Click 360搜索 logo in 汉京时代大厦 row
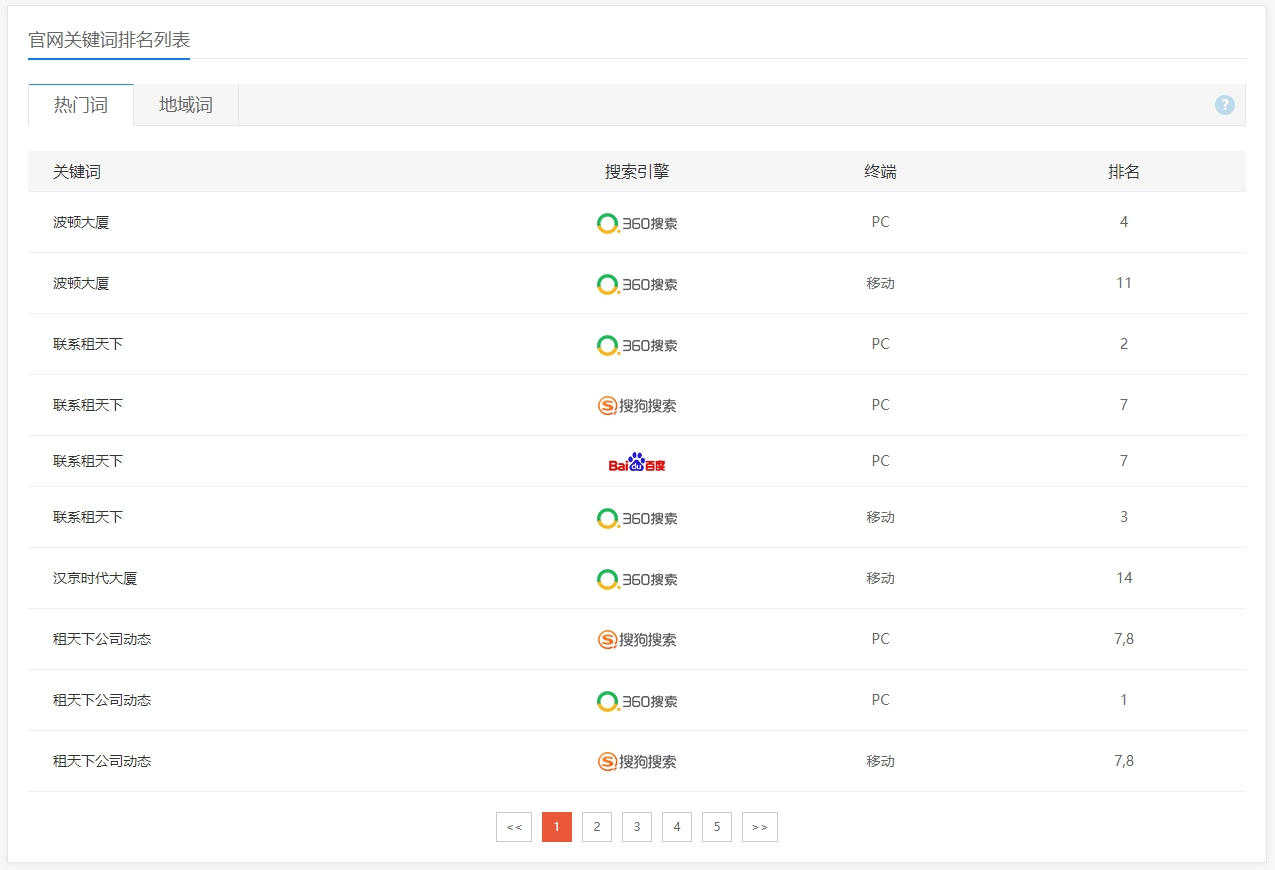This screenshot has height=870, width=1275. tap(637, 579)
